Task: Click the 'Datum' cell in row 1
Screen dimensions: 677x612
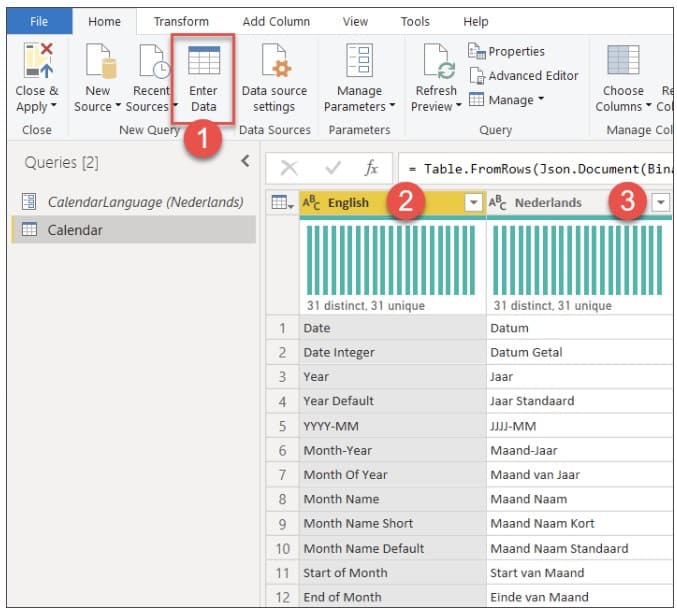Action: tap(579, 328)
